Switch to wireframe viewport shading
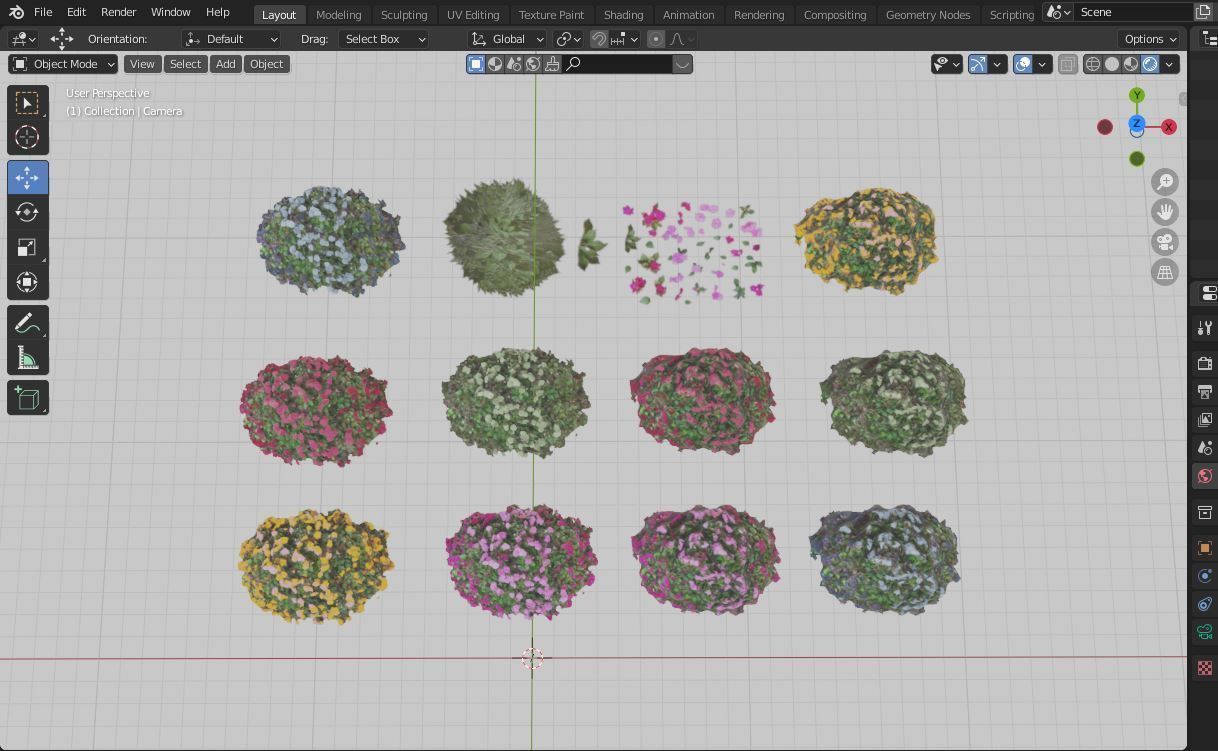Screen dimensions: 1218x751 (x=1093, y=64)
